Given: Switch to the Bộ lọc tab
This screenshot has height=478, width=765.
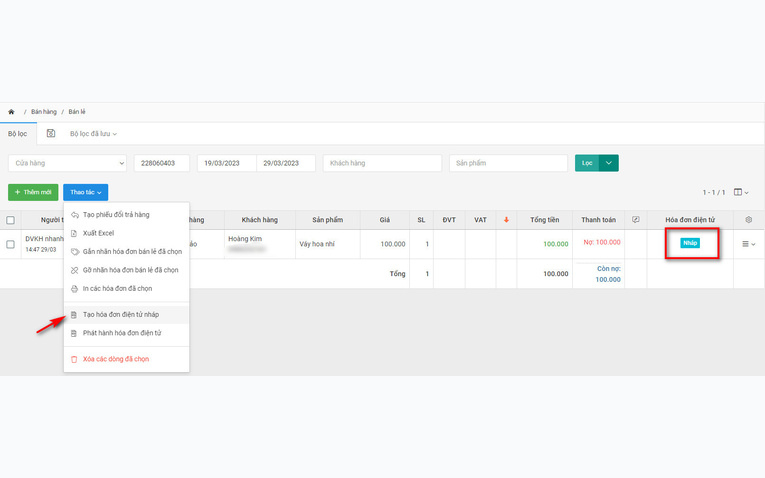Looking at the screenshot, I should tap(18, 134).
